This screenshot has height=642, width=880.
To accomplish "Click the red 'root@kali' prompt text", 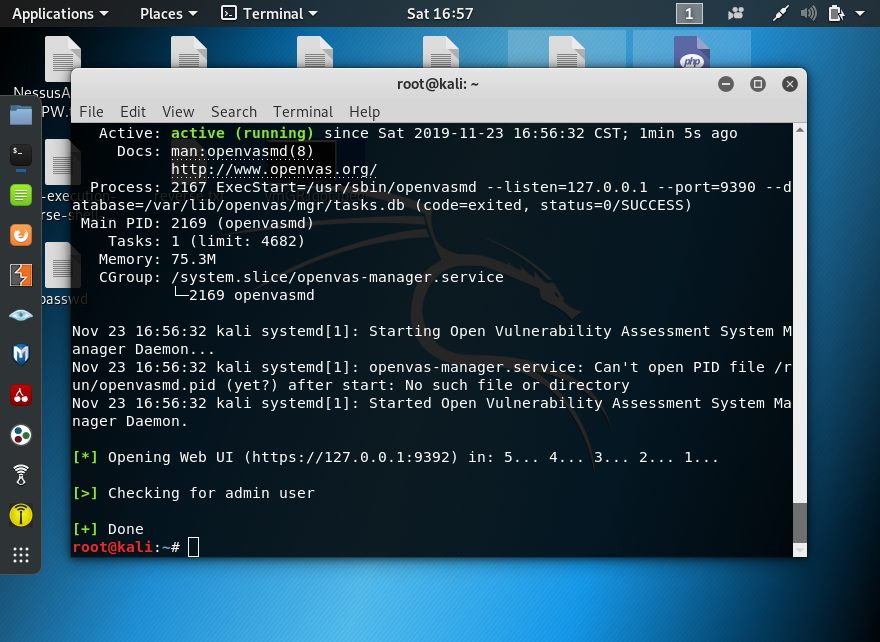I will [x=113, y=547].
